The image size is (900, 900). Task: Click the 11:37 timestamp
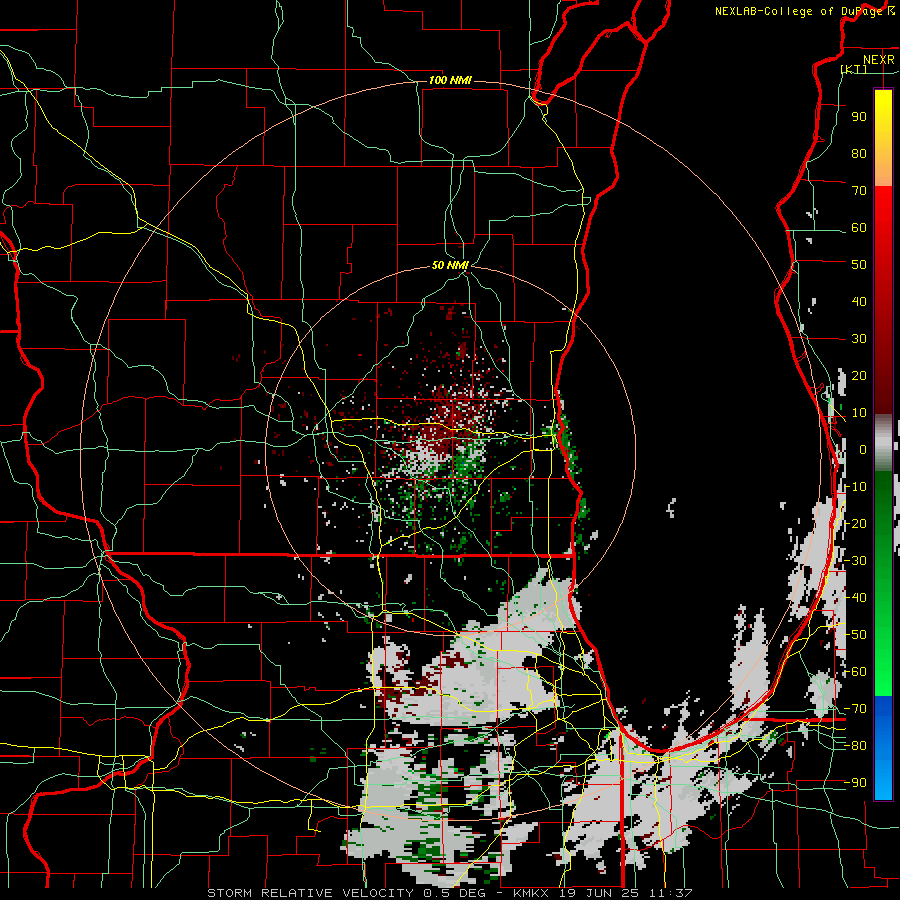pos(670,893)
